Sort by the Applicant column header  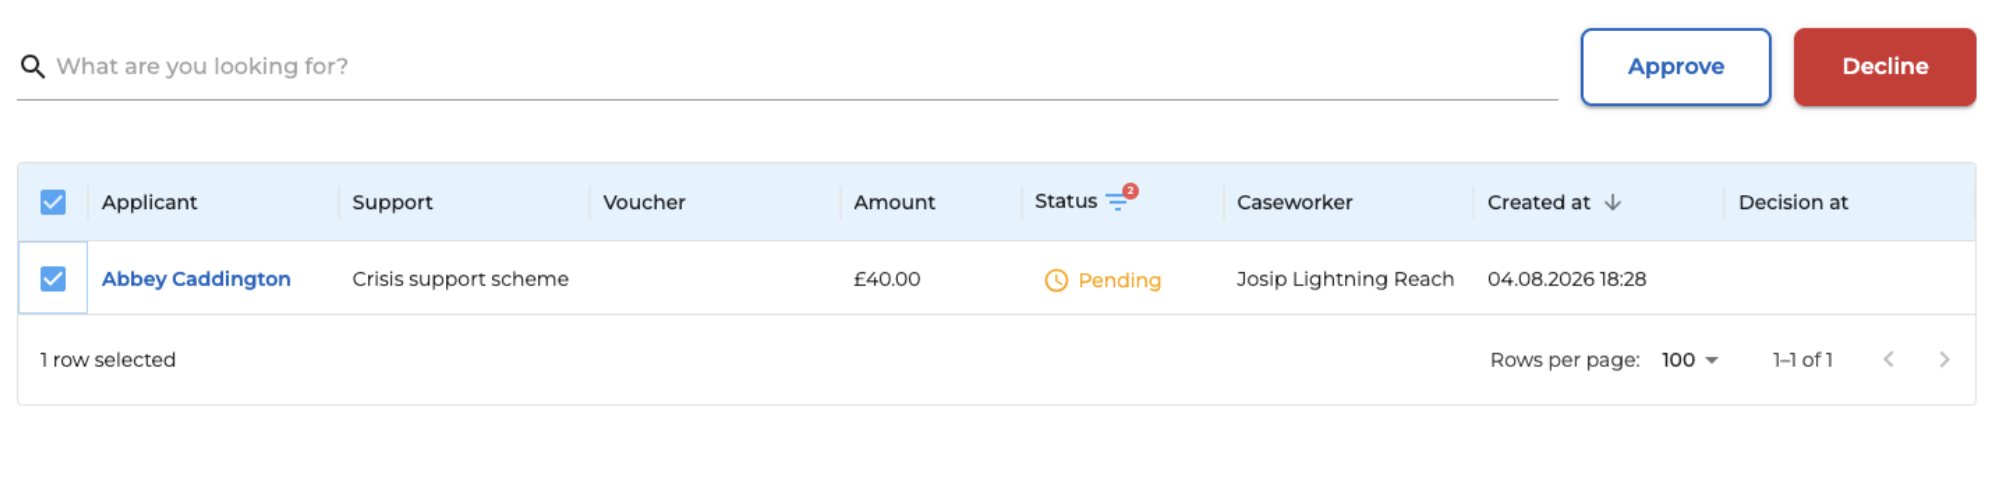pos(149,203)
